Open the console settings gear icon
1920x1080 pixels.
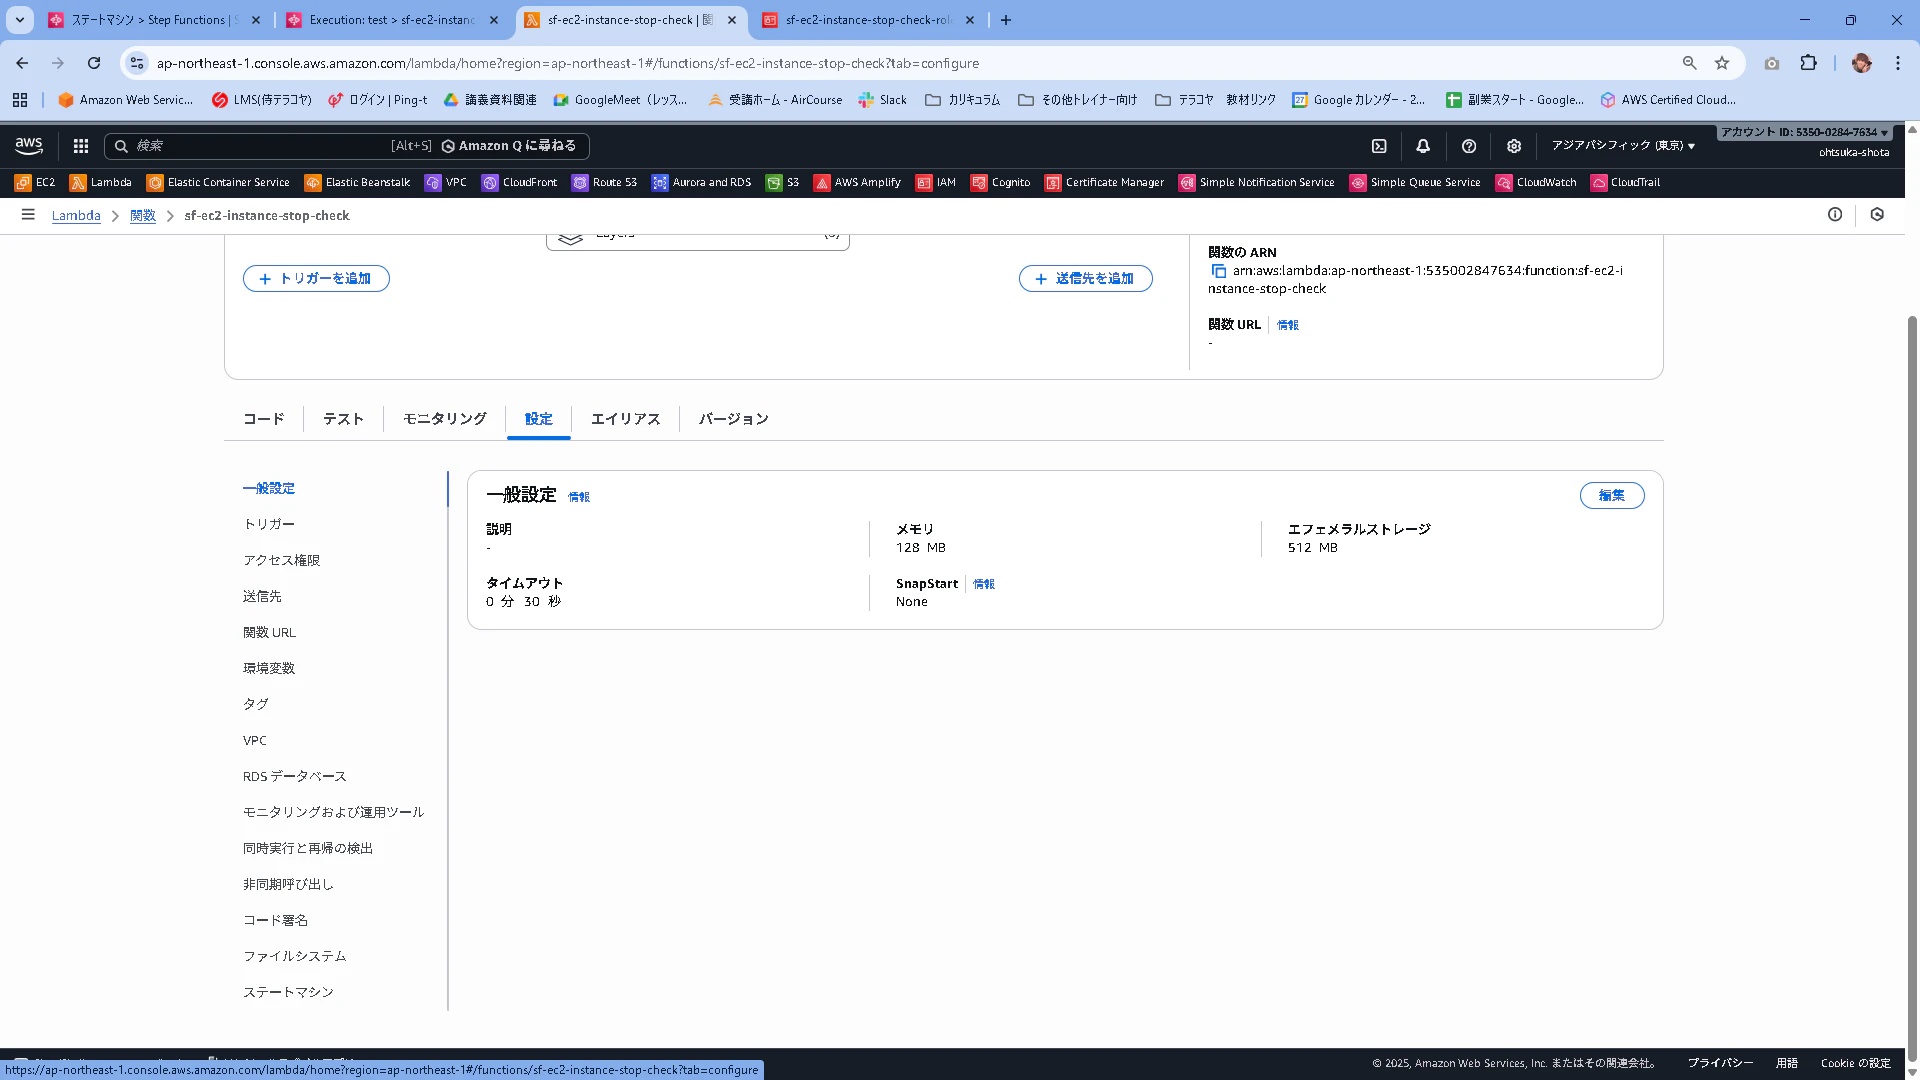pyautogui.click(x=1514, y=146)
